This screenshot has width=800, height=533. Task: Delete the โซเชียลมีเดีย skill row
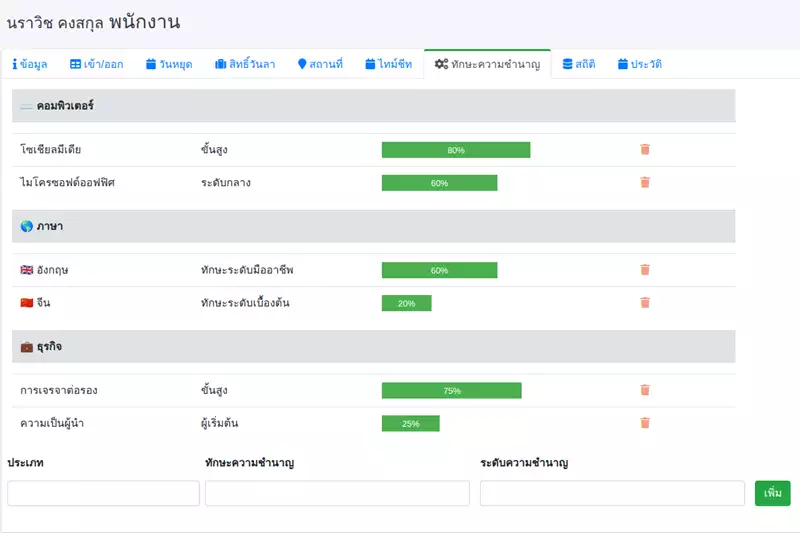click(x=645, y=149)
